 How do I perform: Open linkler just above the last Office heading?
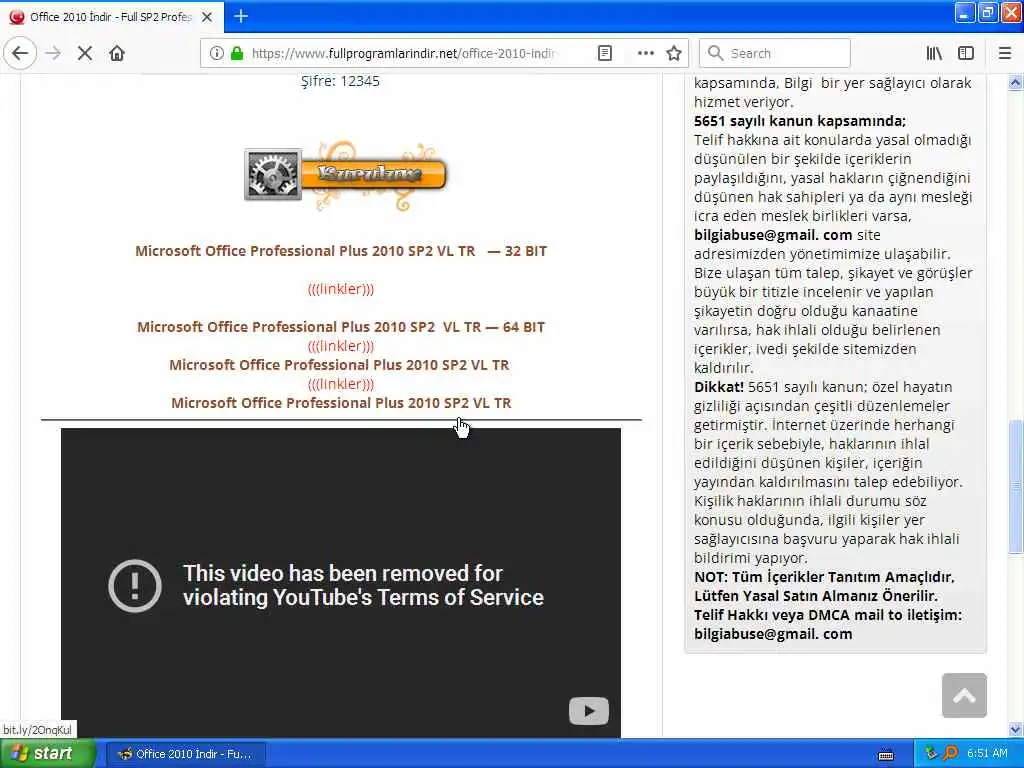341,383
